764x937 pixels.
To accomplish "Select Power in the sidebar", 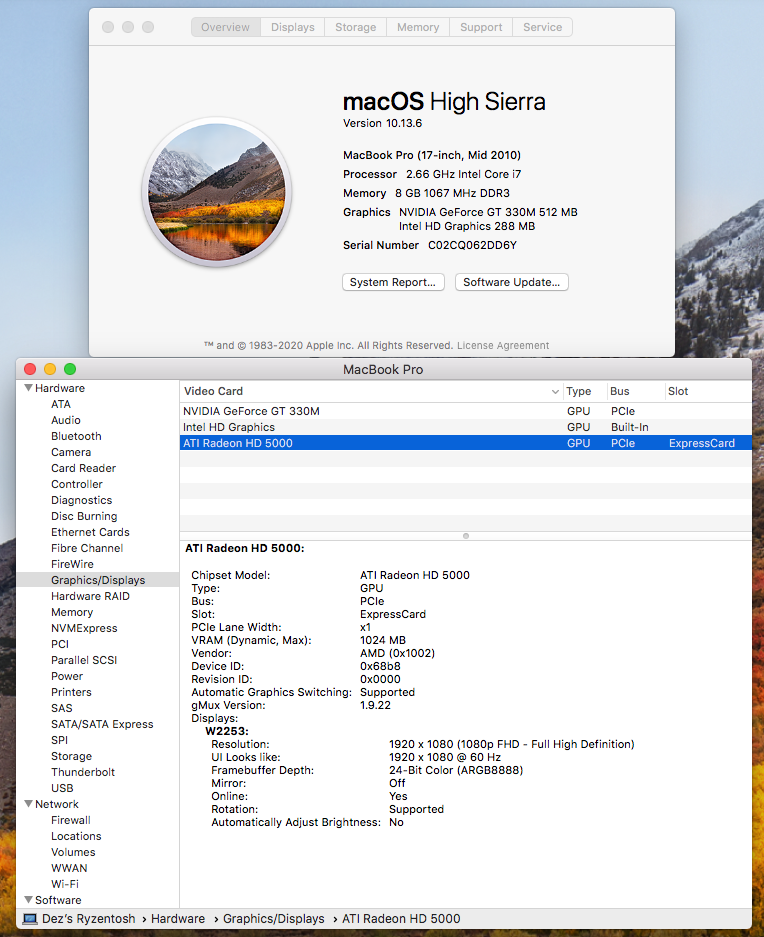I will point(67,676).
